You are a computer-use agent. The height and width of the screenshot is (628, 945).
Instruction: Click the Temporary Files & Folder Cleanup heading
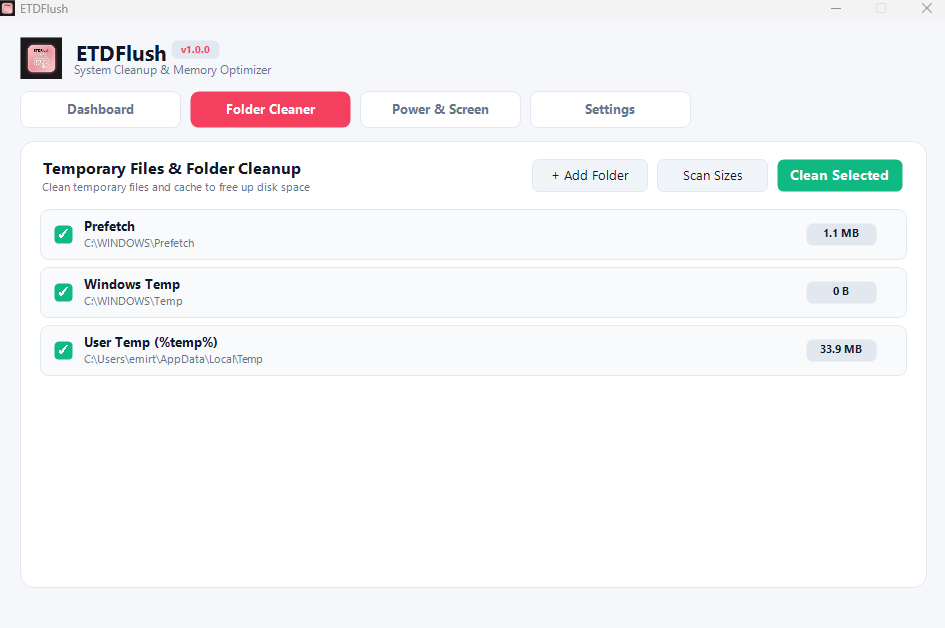(x=172, y=169)
